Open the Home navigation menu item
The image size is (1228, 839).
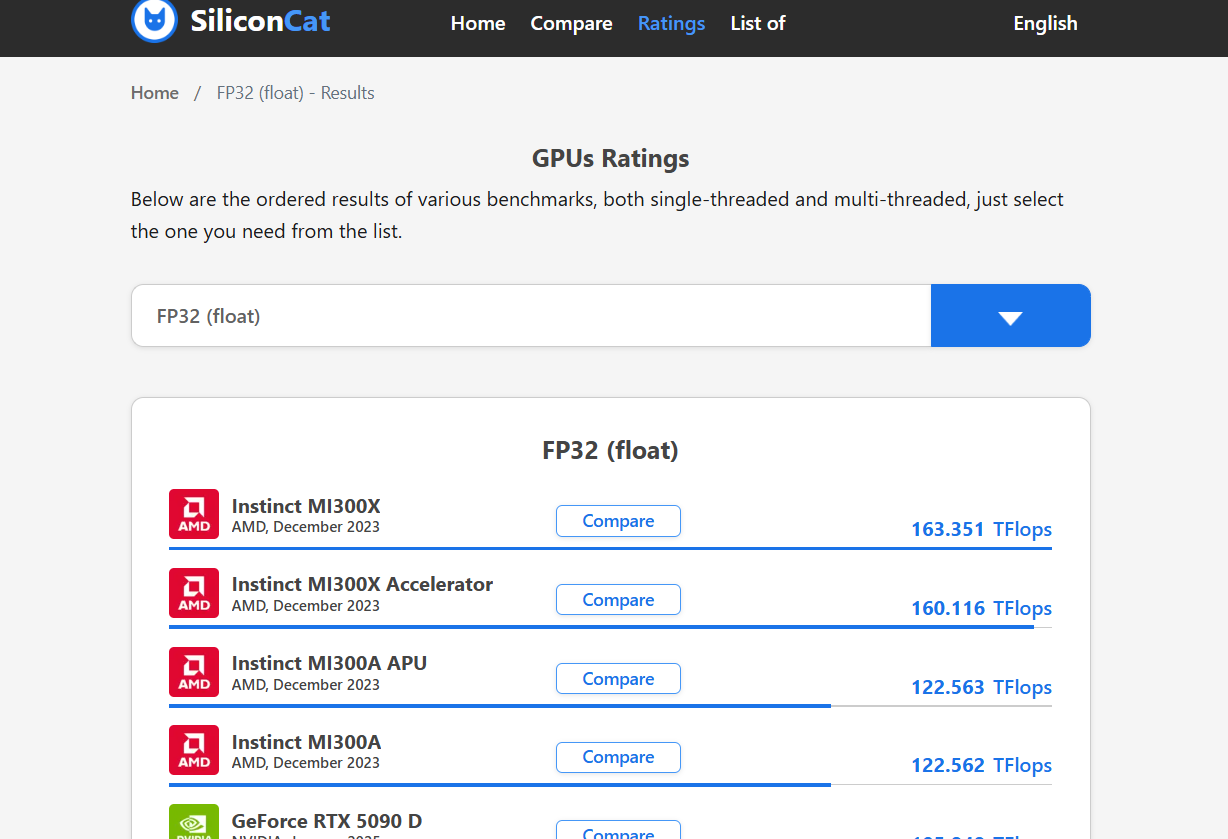(478, 23)
